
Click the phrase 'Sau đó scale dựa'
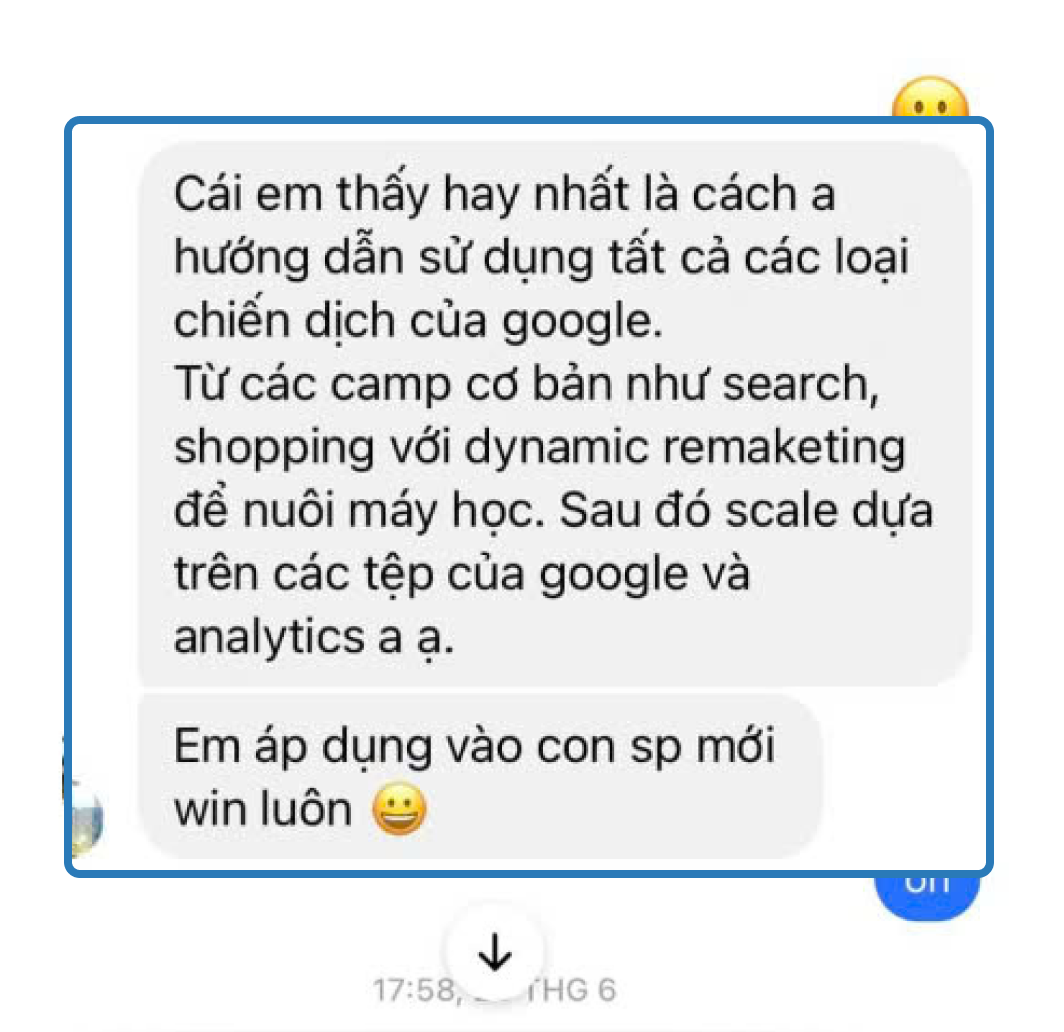click(746, 510)
